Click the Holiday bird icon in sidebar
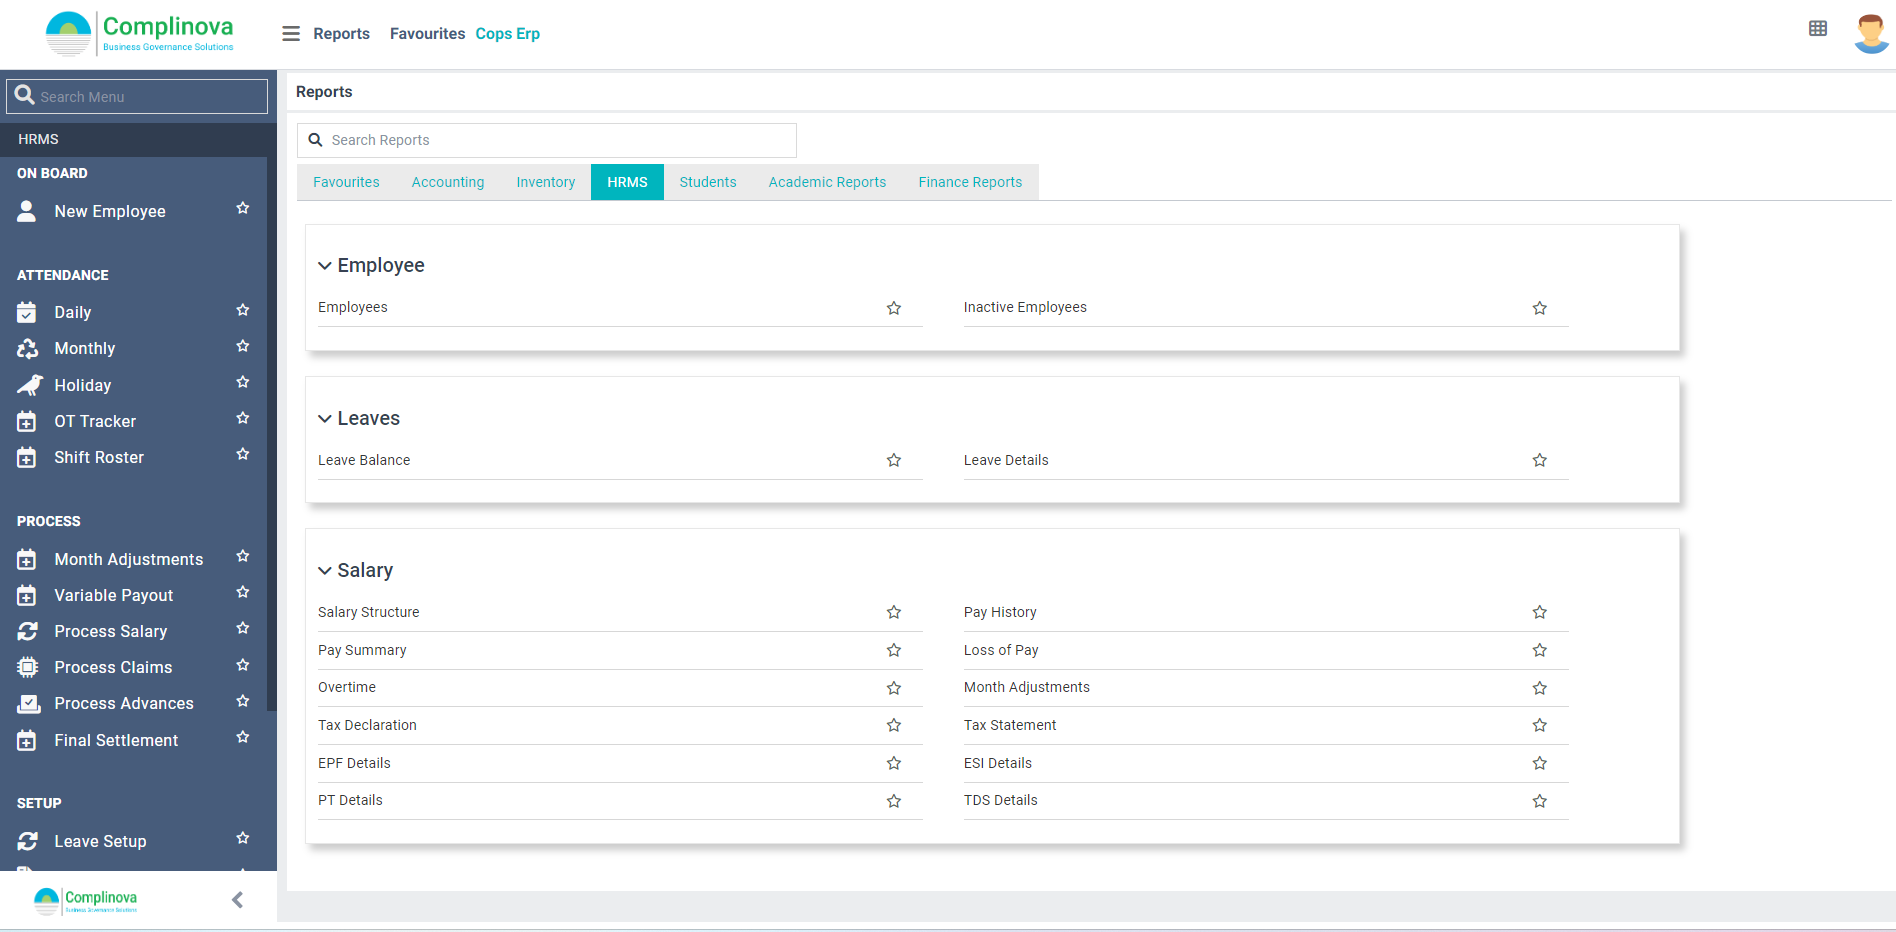The width and height of the screenshot is (1896, 932). 29,385
